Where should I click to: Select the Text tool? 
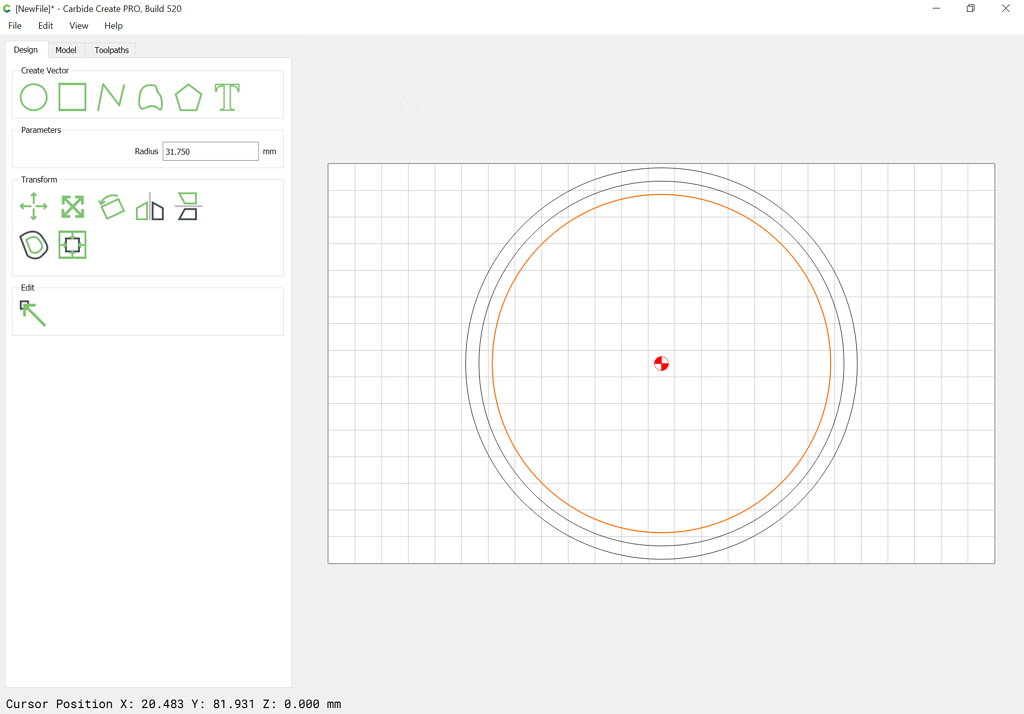227,97
